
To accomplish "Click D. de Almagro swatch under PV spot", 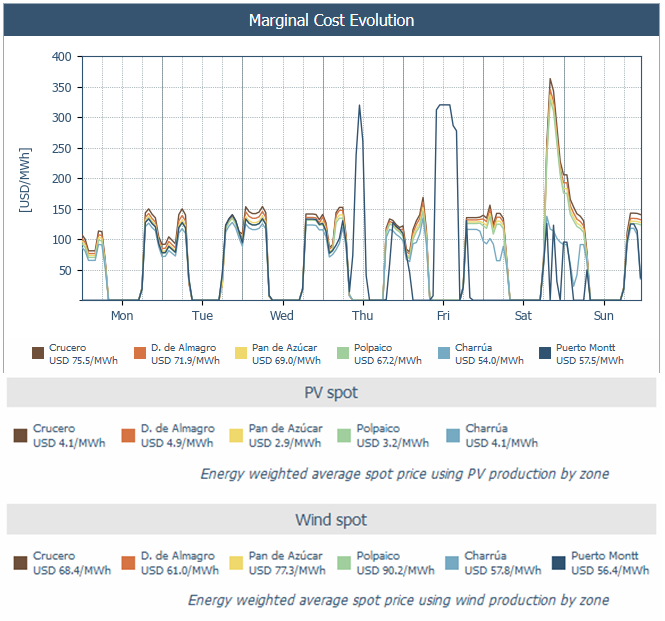I will coord(128,435).
